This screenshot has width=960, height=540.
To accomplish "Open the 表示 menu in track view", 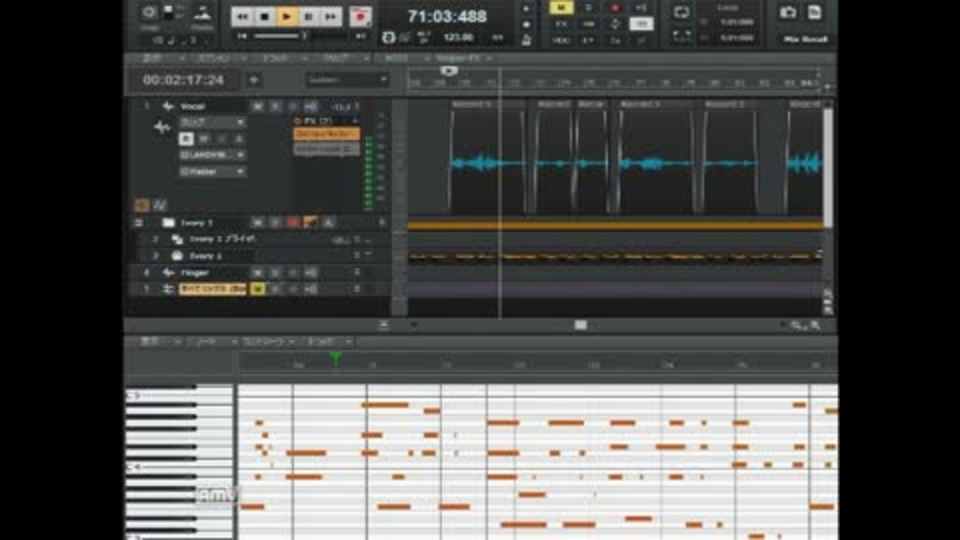I will pyautogui.click(x=152, y=58).
